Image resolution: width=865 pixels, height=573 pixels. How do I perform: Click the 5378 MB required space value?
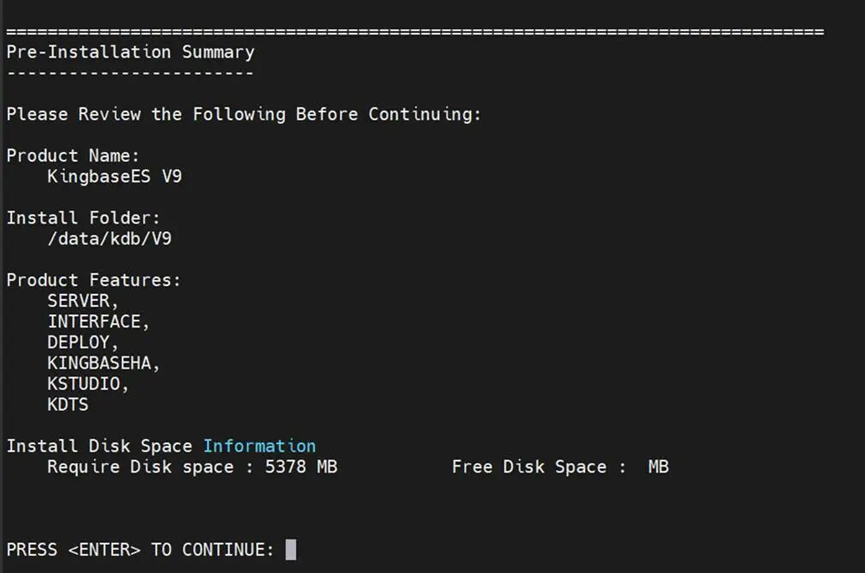(x=301, y=467)
